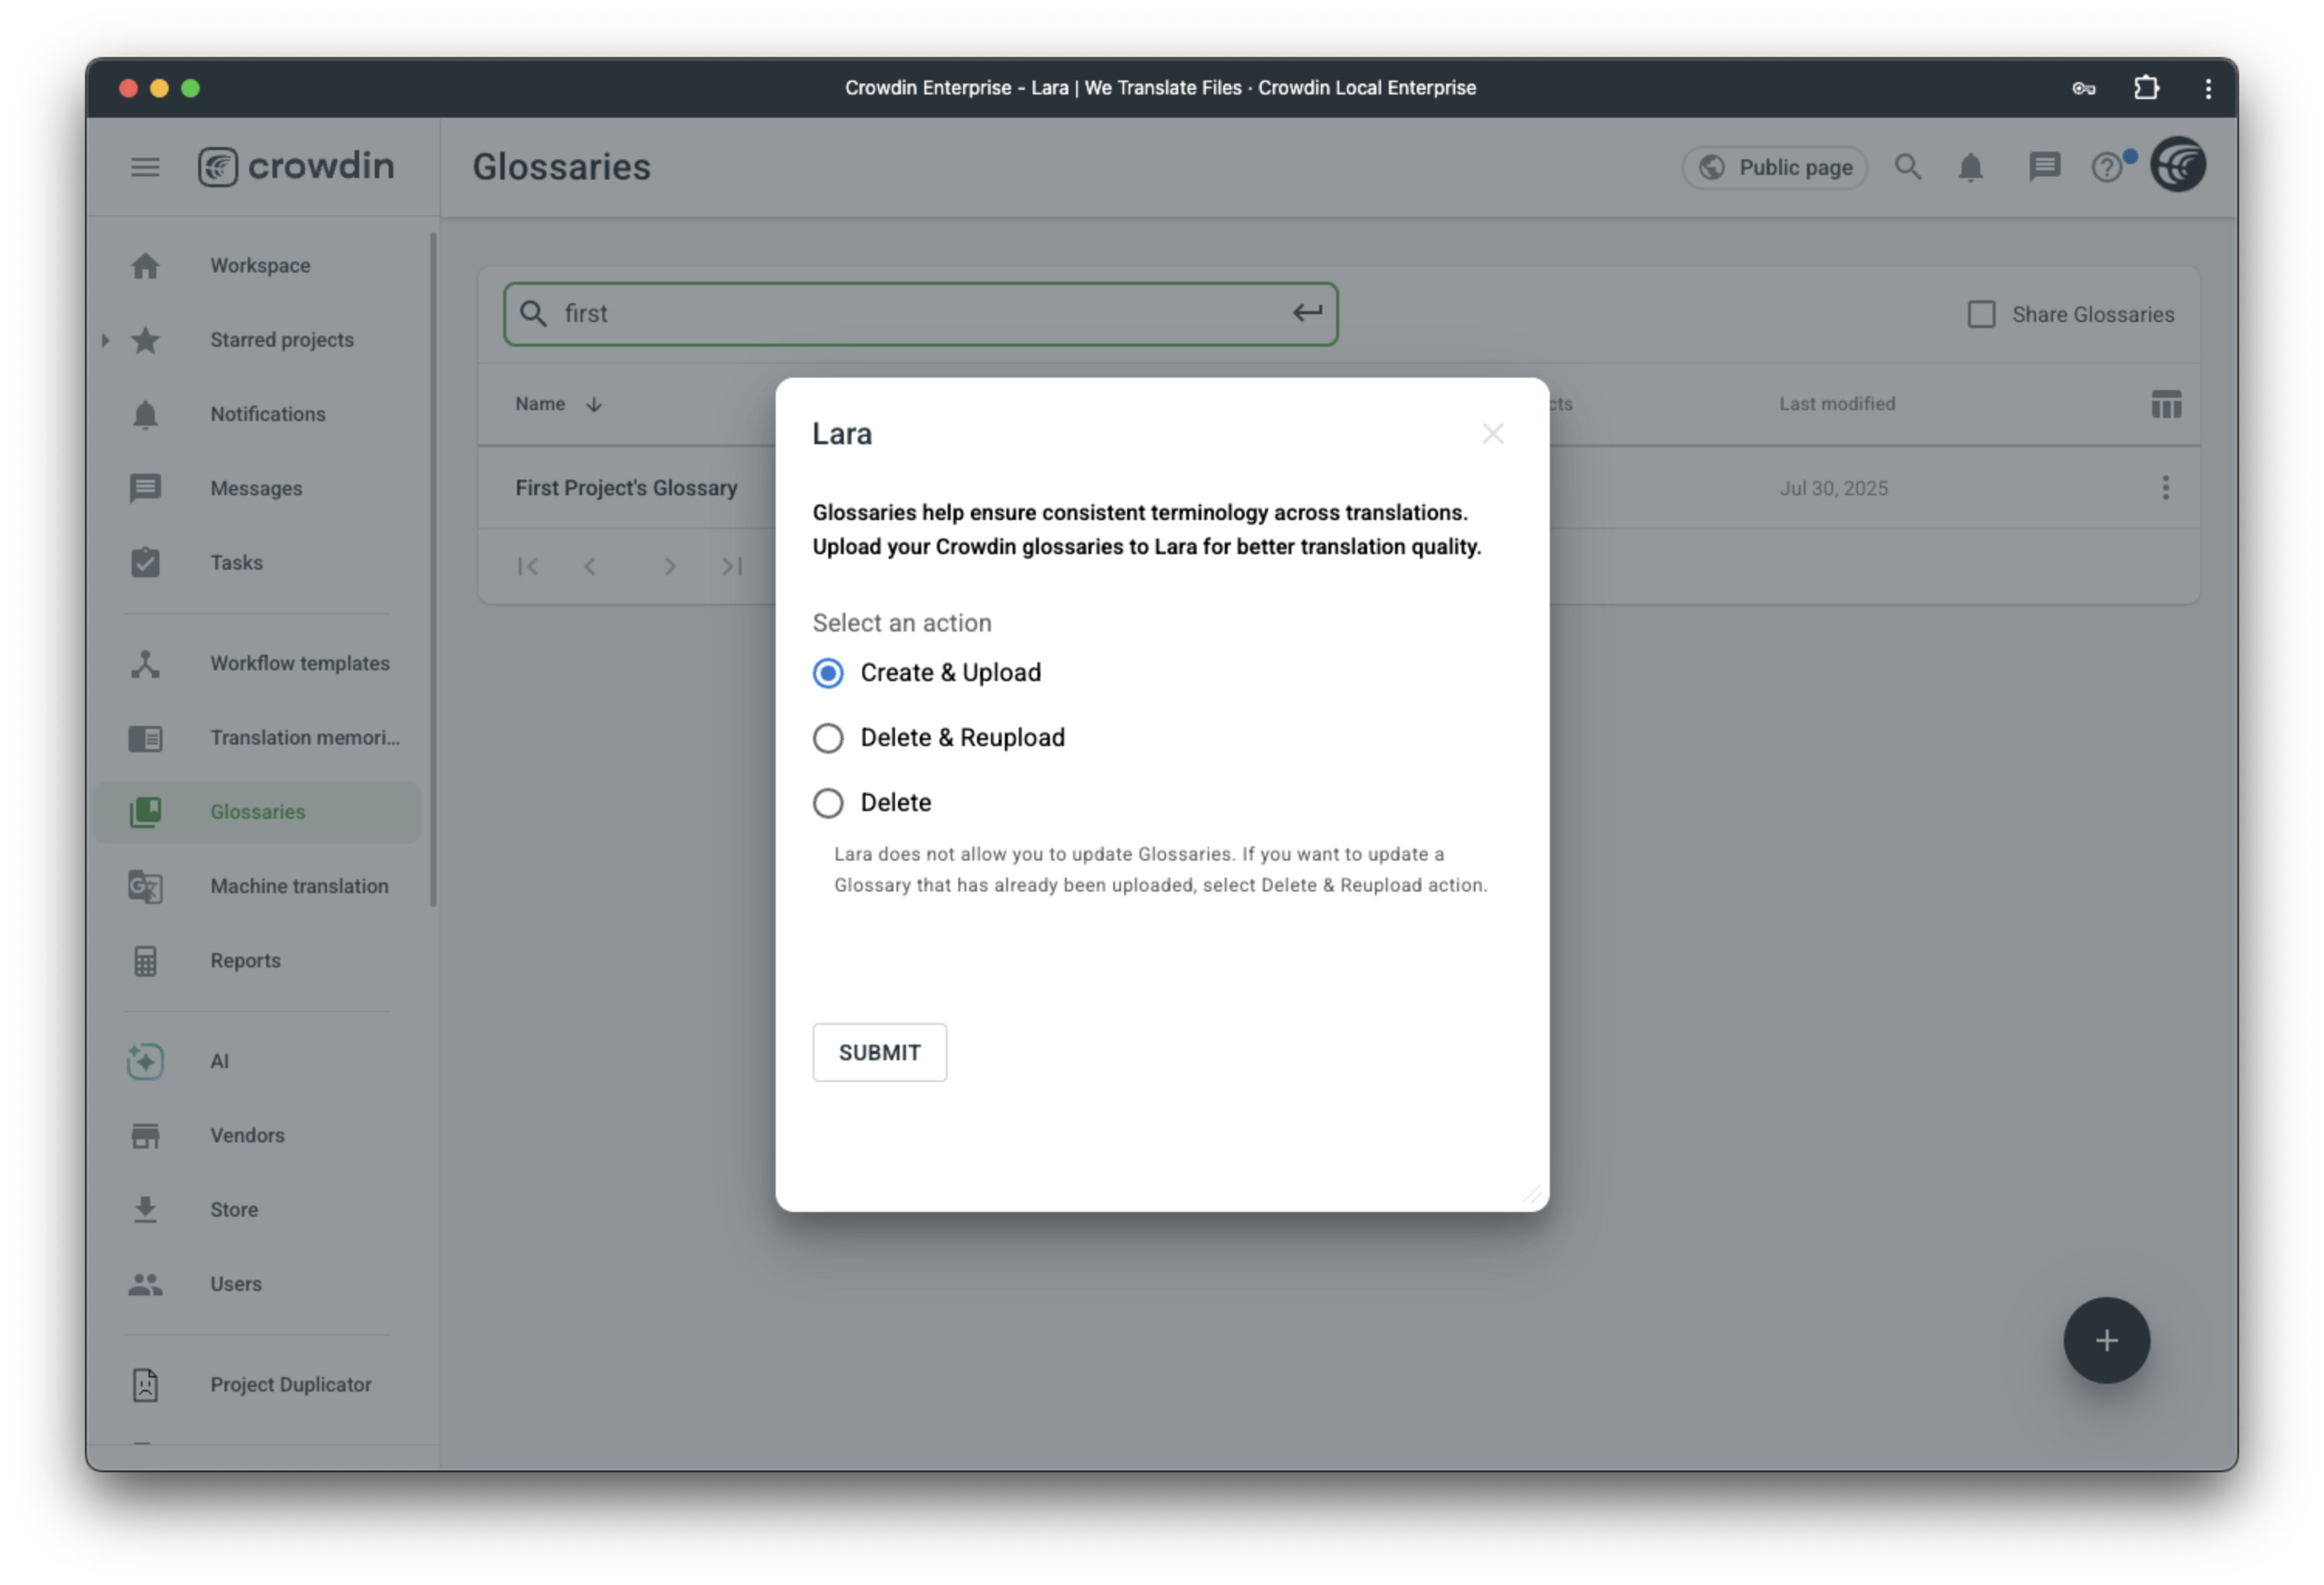The height and width of the screenshot is (1585, 2324).
Task: Click the floating add glossary plus button
Action: click(2106, 1340)
